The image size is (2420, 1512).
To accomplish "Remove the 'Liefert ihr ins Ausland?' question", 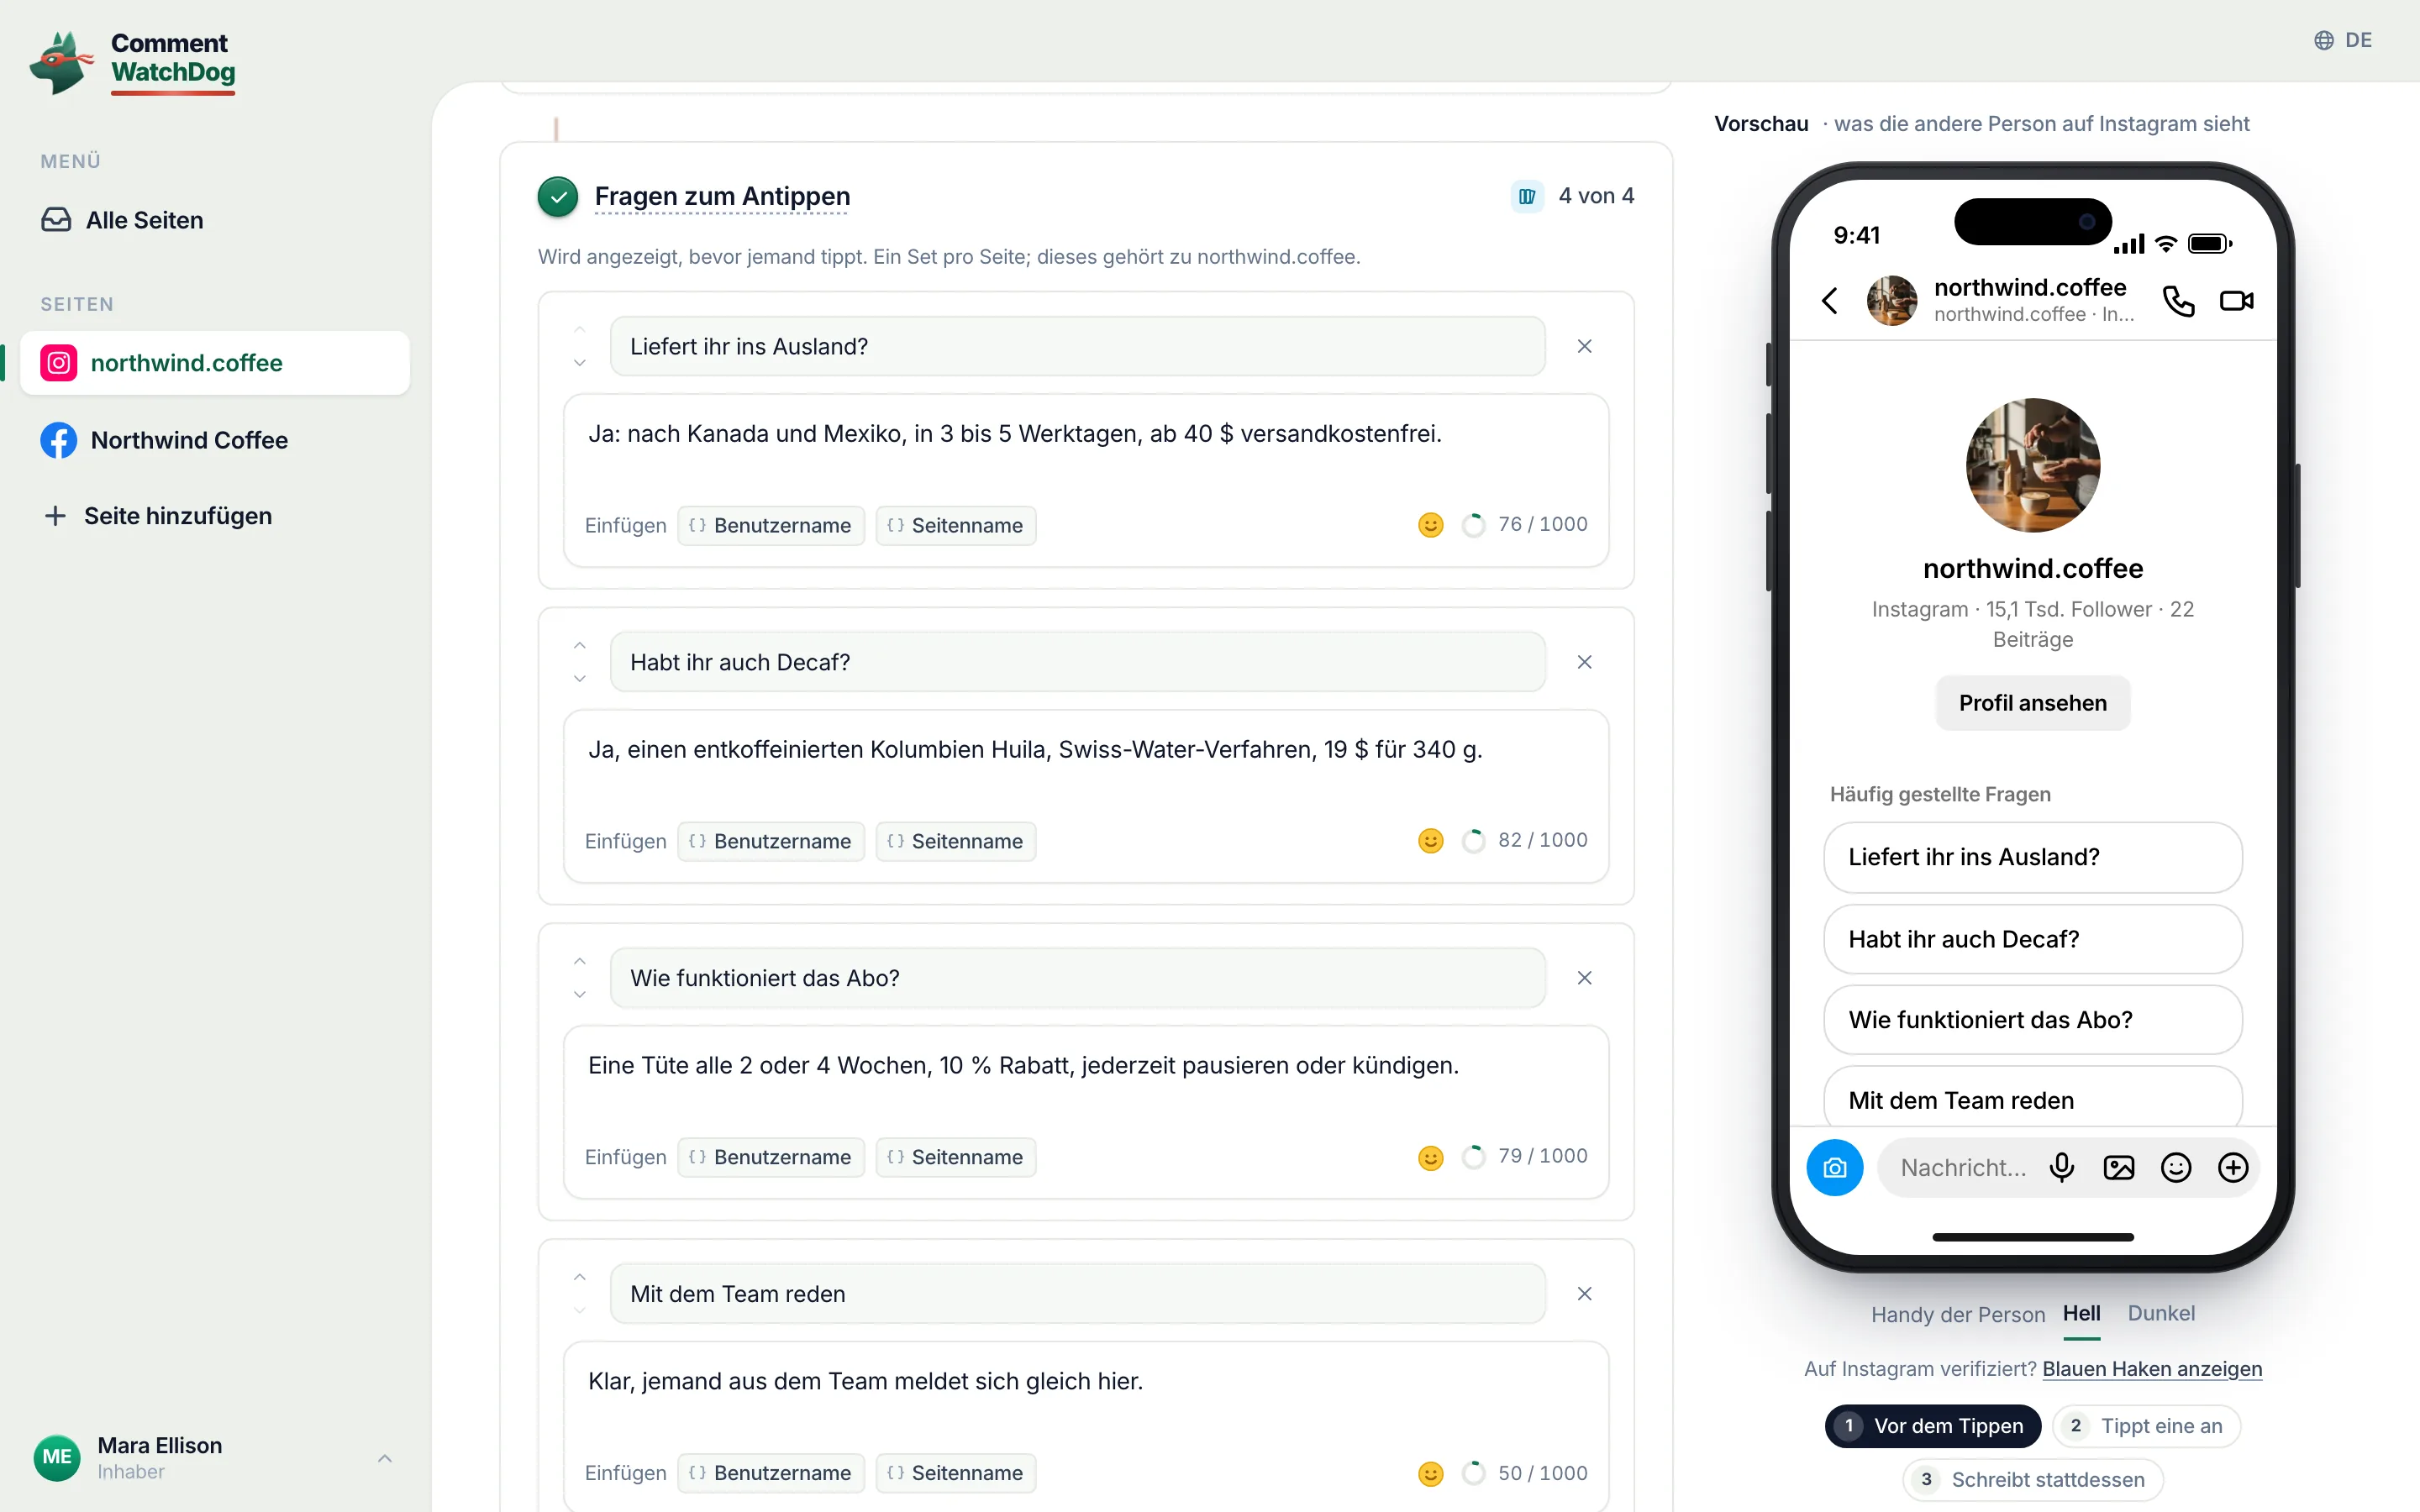I will click(x=1585, y=346).
